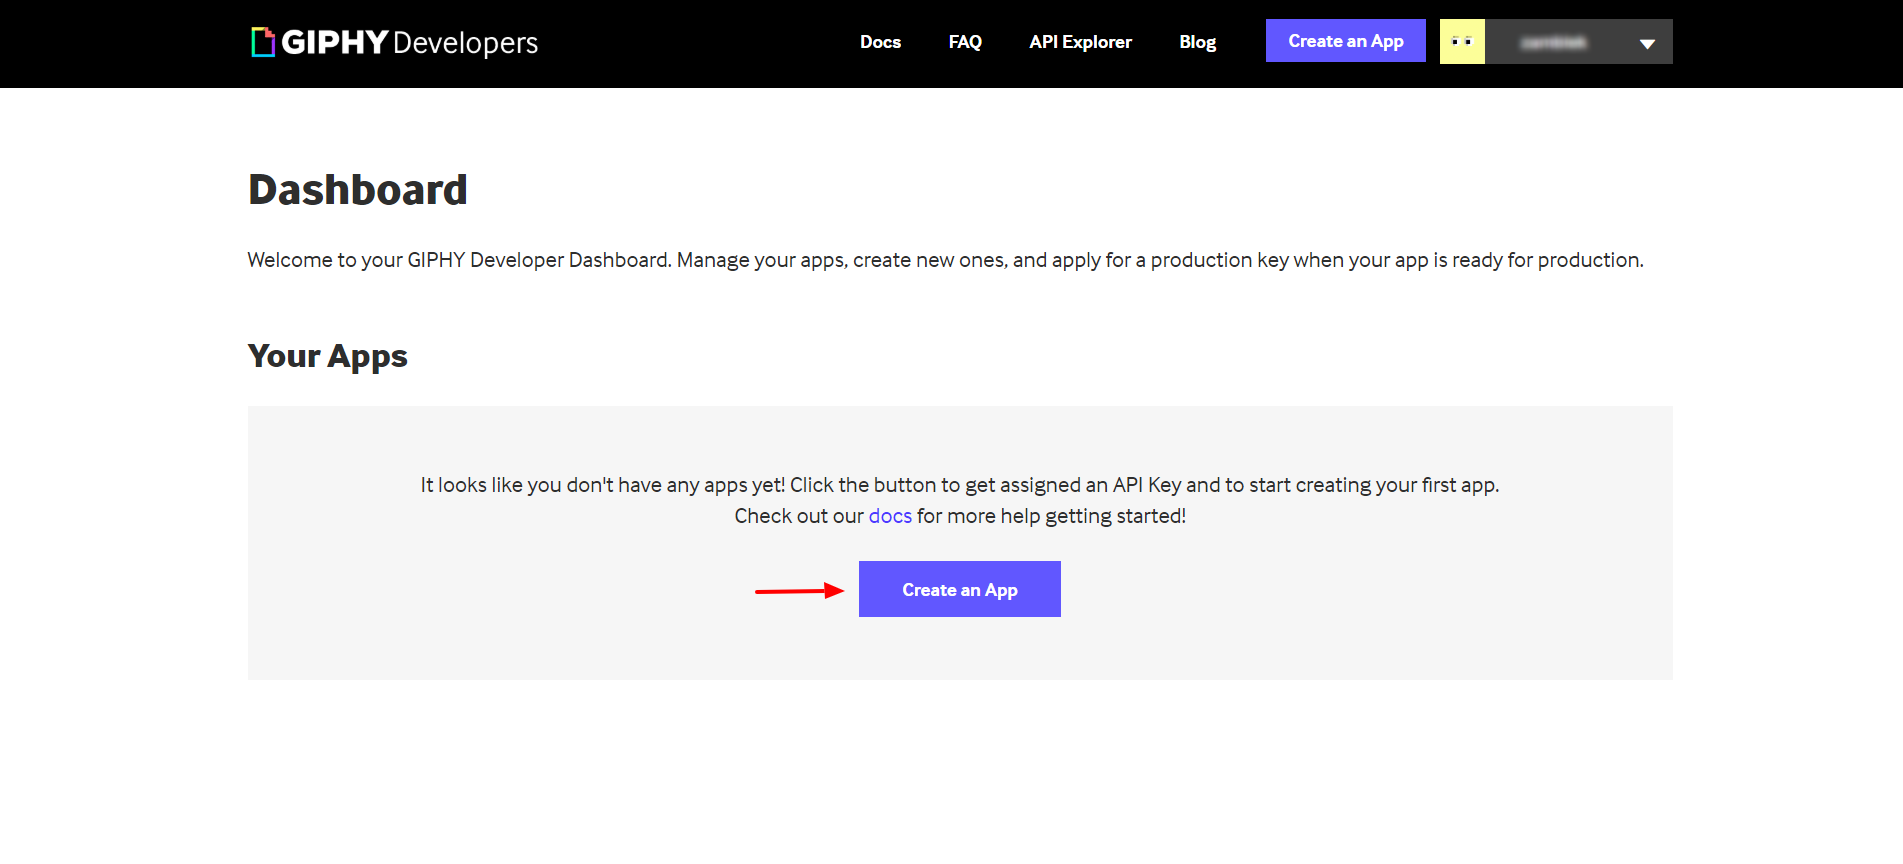This screenshot has height=864, width=1903.
Task: Click the 'Check out our' text
Action: coord(799,516)
